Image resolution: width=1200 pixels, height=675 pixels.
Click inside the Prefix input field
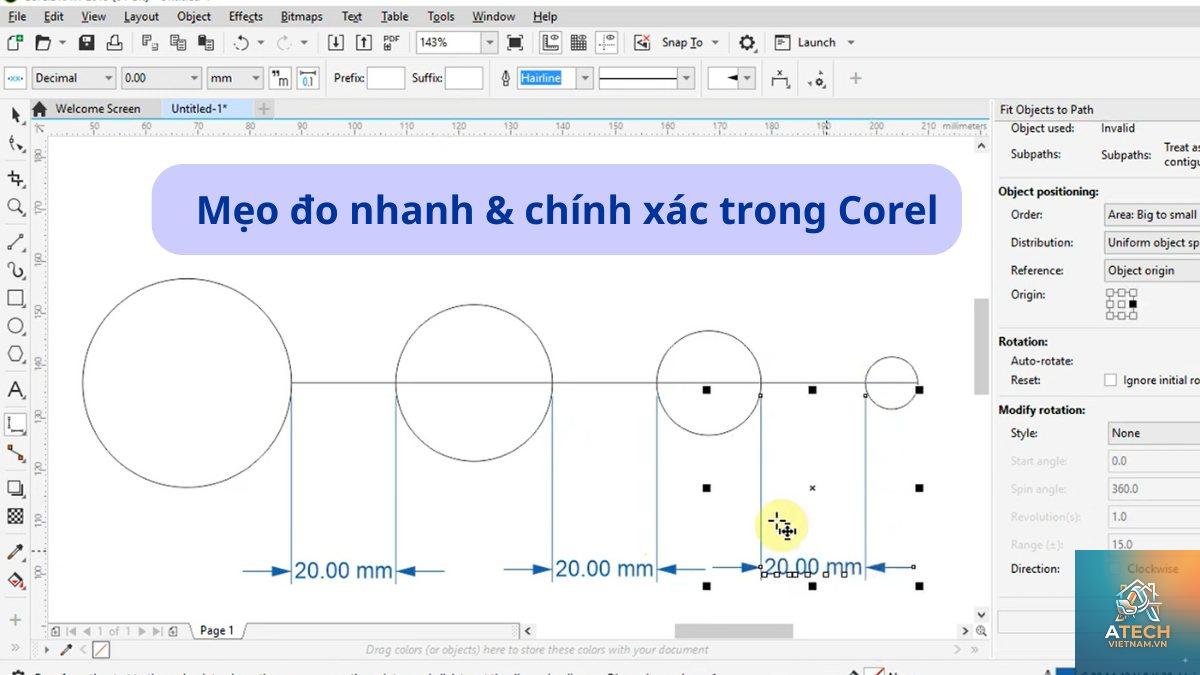[386, 78]
